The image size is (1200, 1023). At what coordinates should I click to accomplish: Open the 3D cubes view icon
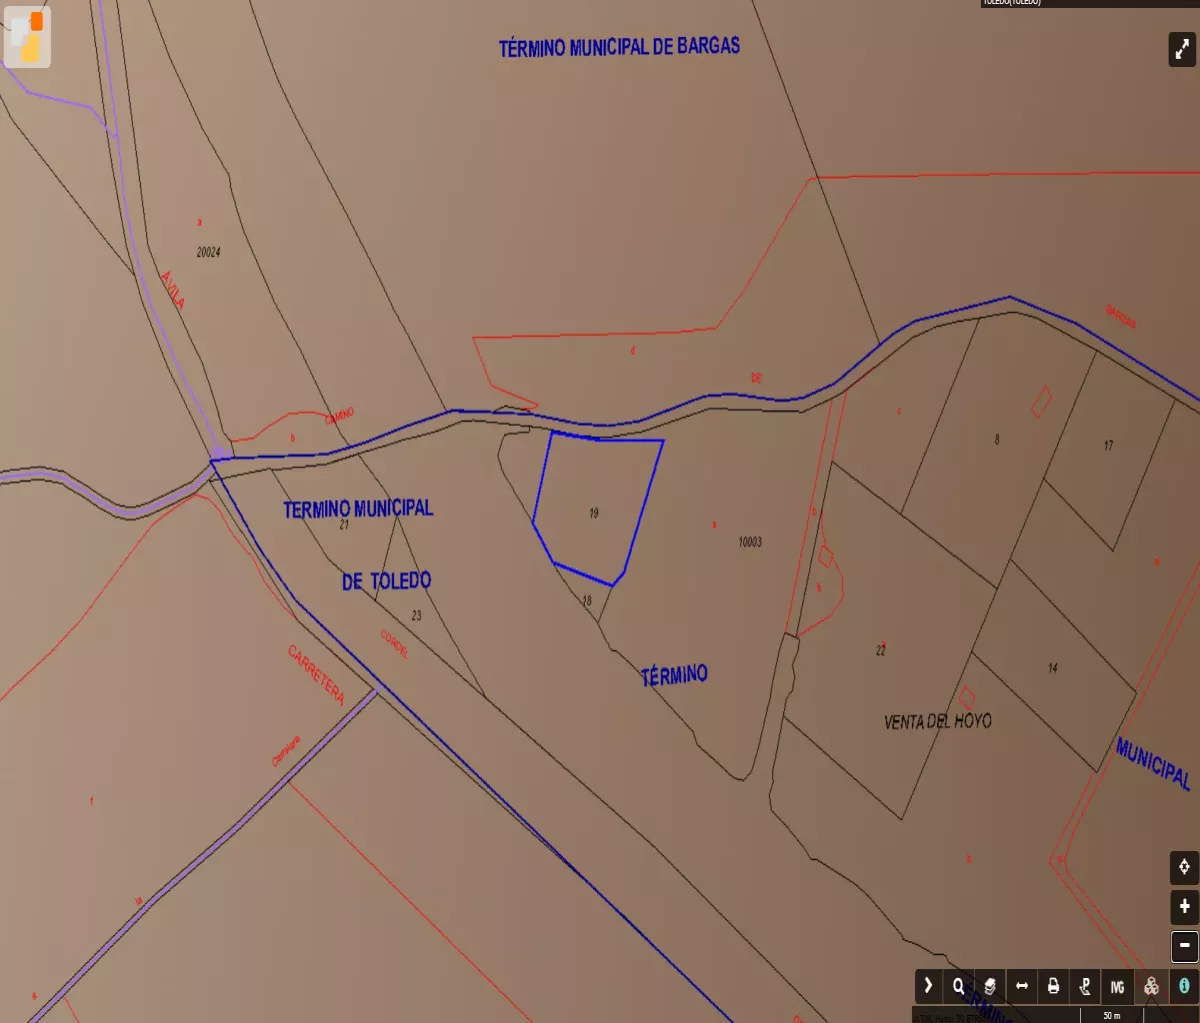tap(1151, 986)
